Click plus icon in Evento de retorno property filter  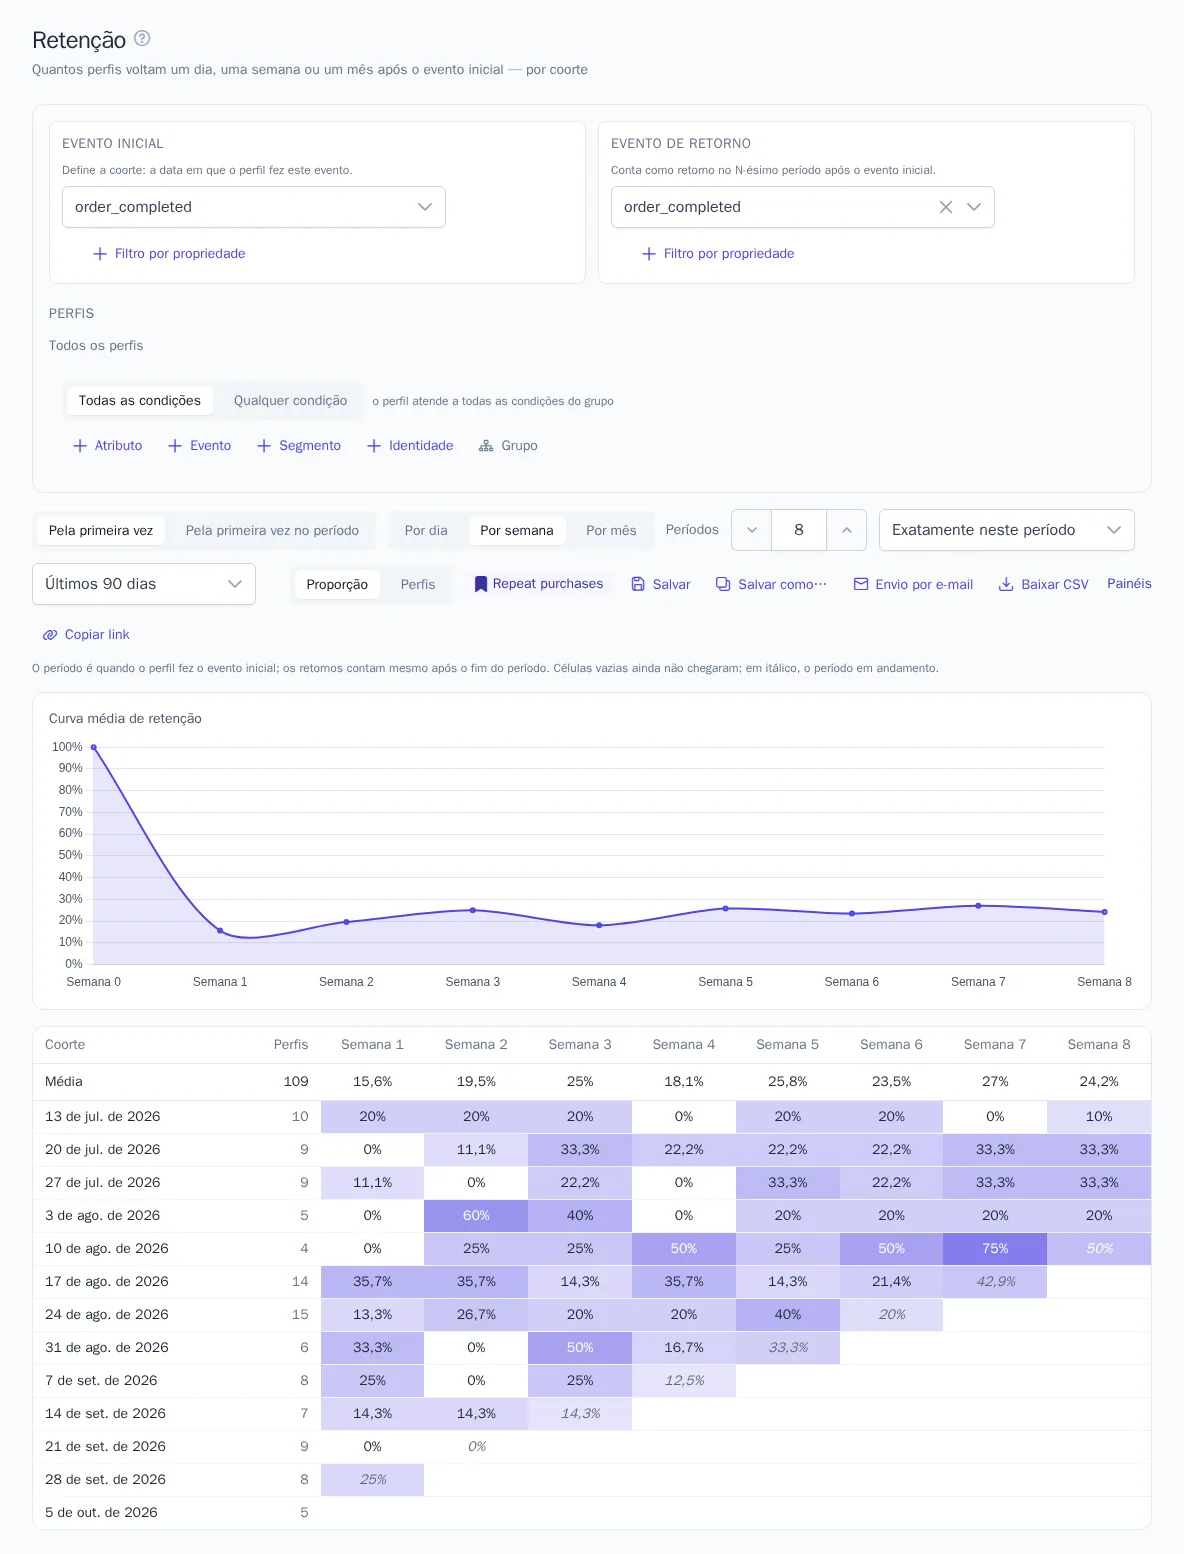tap(649, 254)
